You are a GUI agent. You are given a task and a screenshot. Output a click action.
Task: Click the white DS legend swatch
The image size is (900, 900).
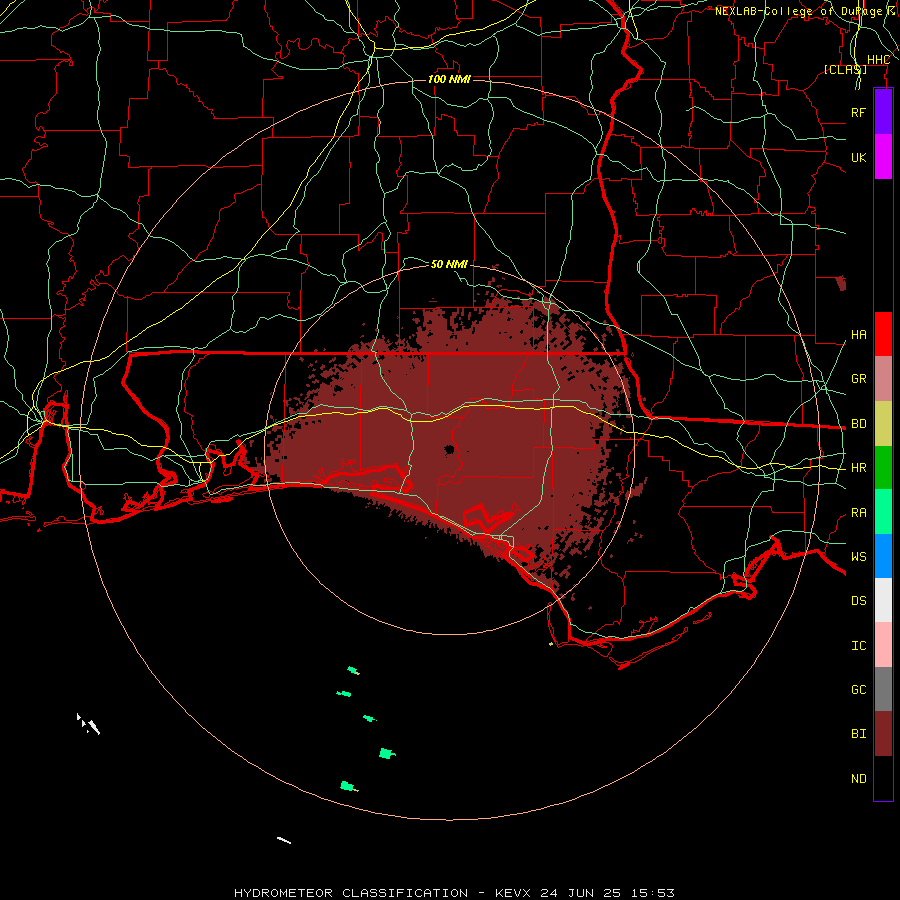pyautogui.click(x=883, y=600)
